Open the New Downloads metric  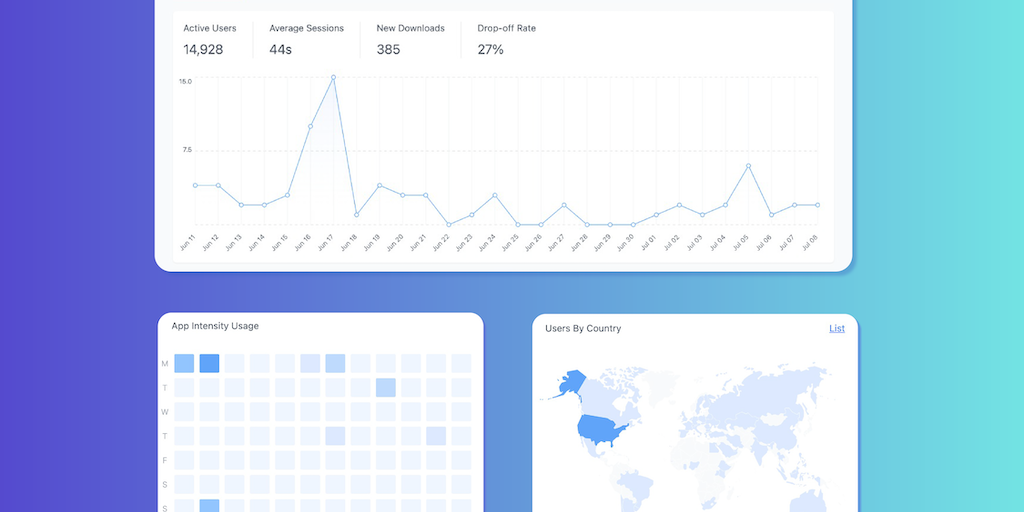(x=410, y=39)
